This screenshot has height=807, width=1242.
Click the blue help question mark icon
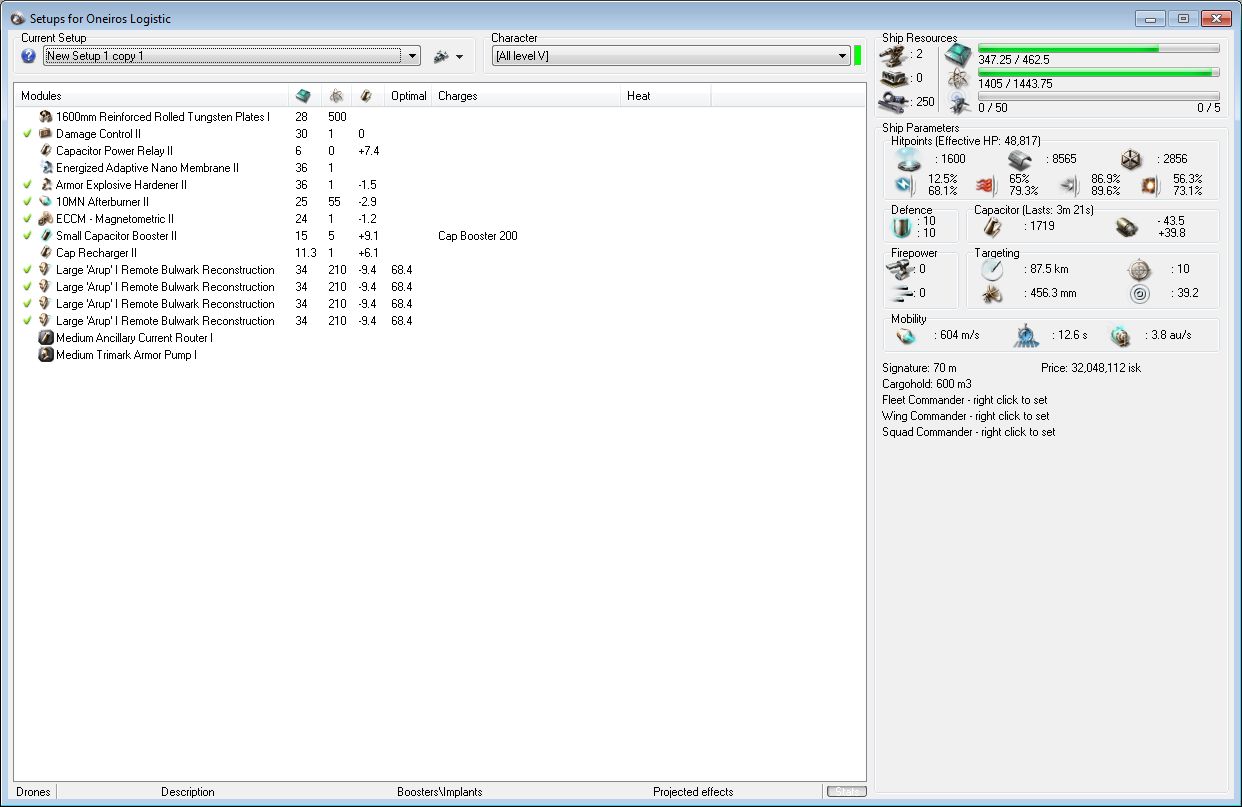pyautogui.click(x=28, y=56)
